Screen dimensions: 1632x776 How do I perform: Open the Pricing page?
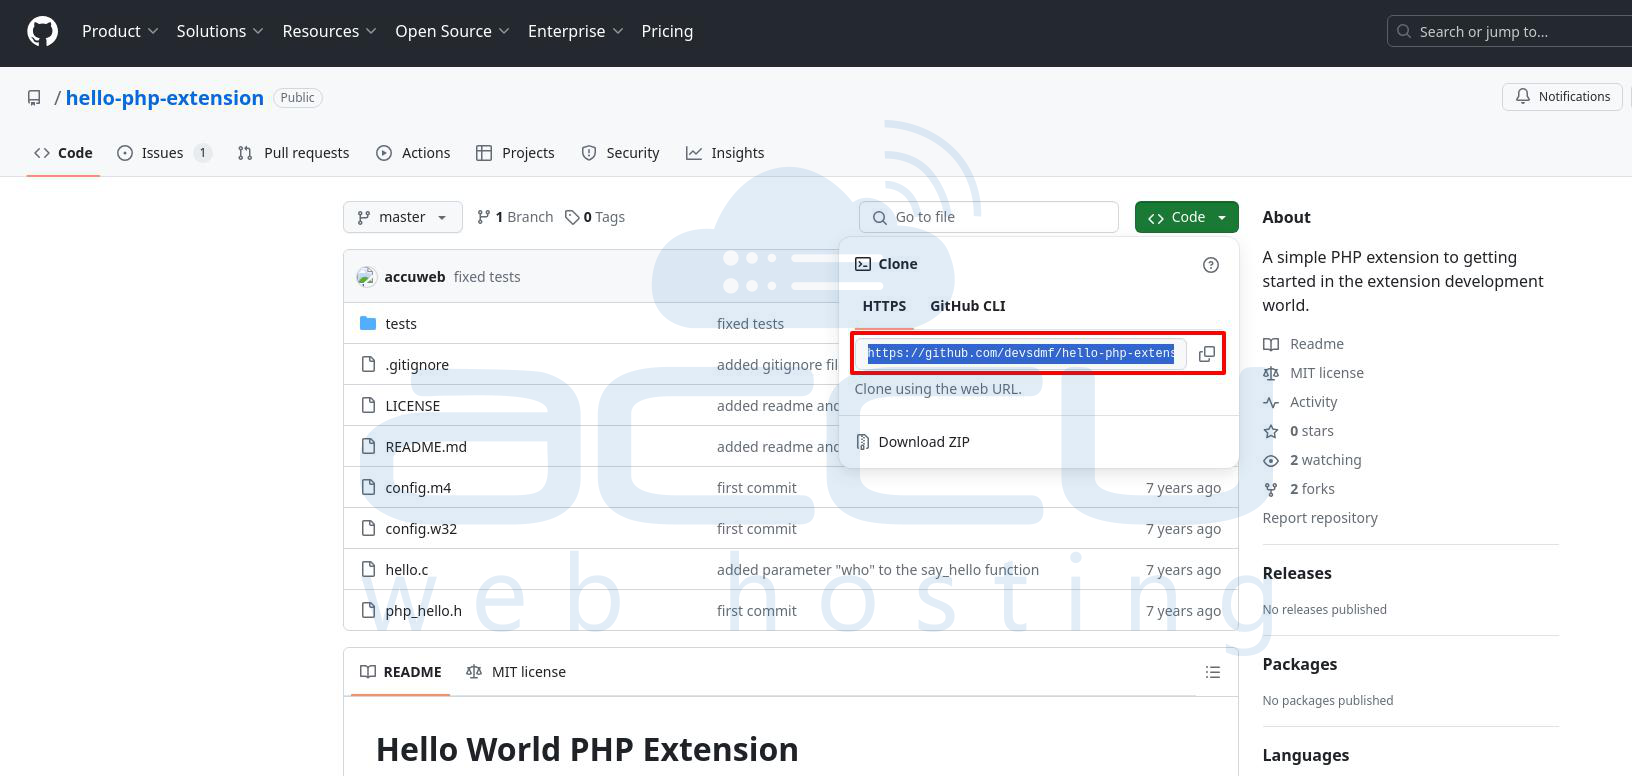tap(667, 31)
